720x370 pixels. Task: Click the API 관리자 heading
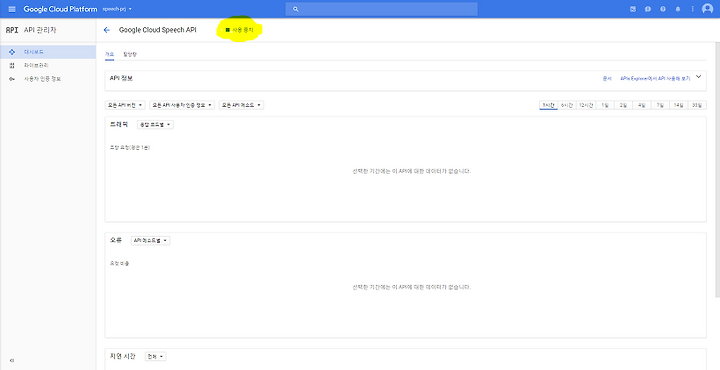click(40, 30)
